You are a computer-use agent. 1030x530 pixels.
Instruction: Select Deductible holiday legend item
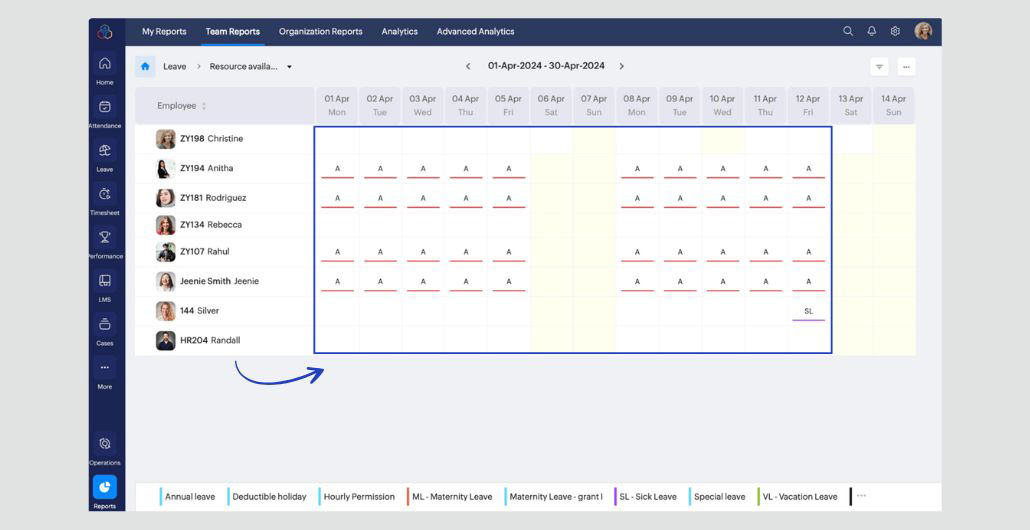[269, 497]
